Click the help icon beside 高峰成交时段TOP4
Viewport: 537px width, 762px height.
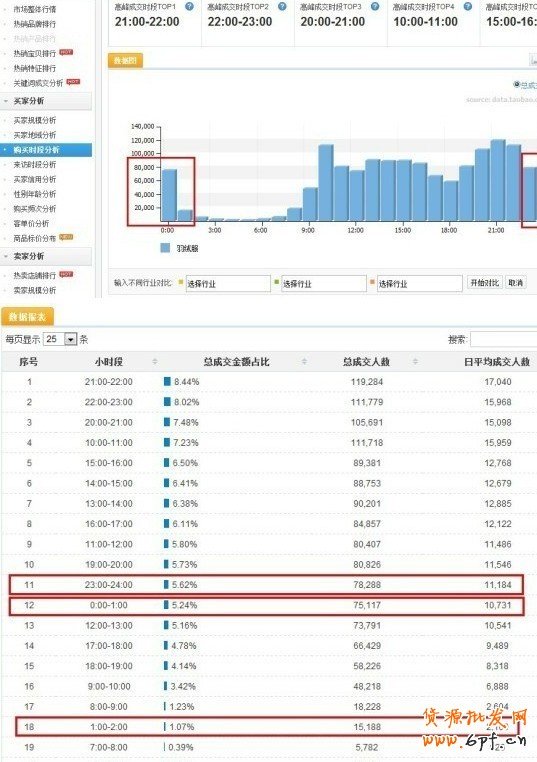(468, 6)
